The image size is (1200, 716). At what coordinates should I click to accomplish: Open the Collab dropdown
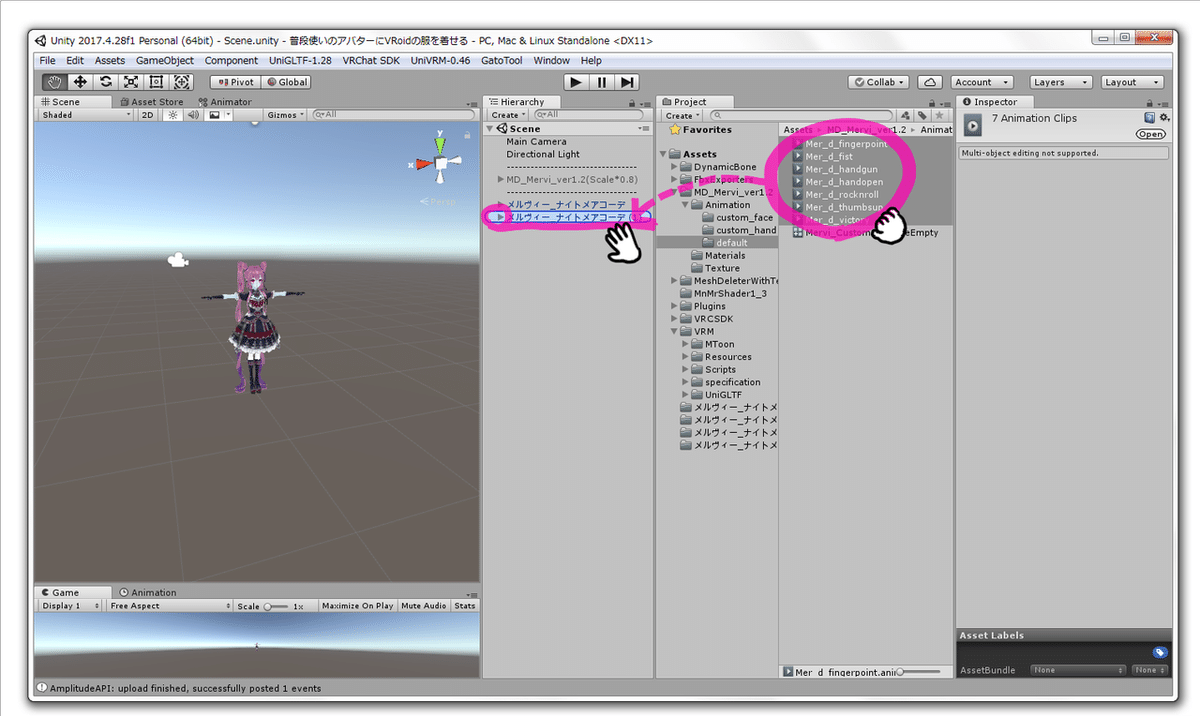[879, 82]
